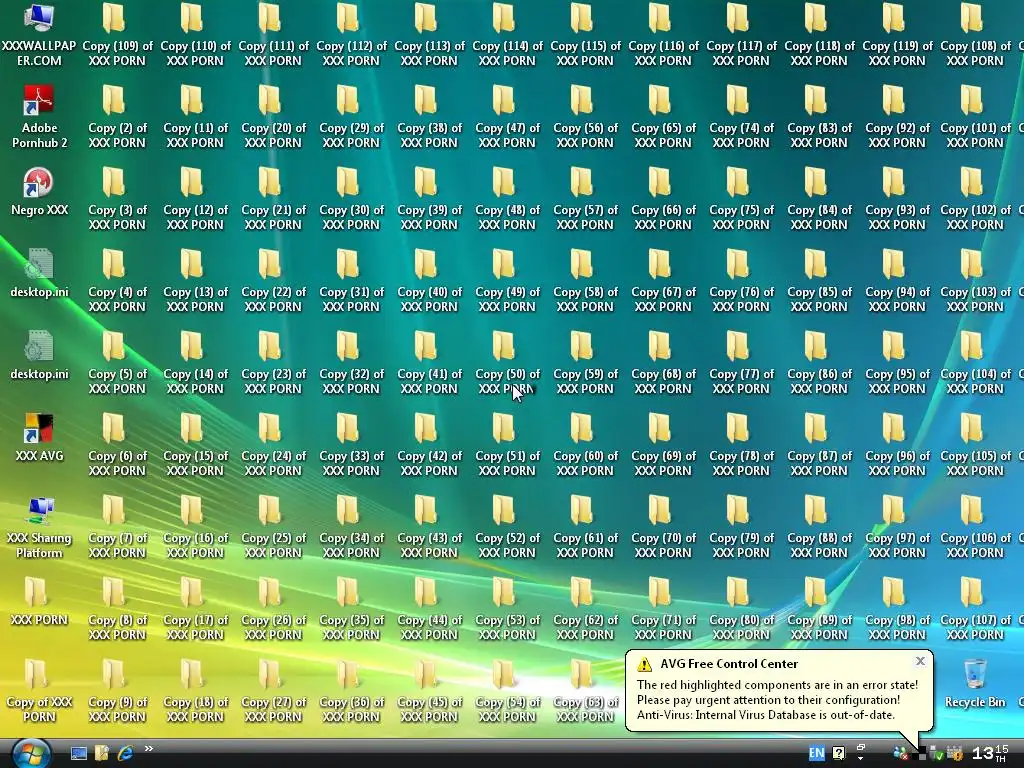Click Safely Remove Hardware tray icon

936,754
